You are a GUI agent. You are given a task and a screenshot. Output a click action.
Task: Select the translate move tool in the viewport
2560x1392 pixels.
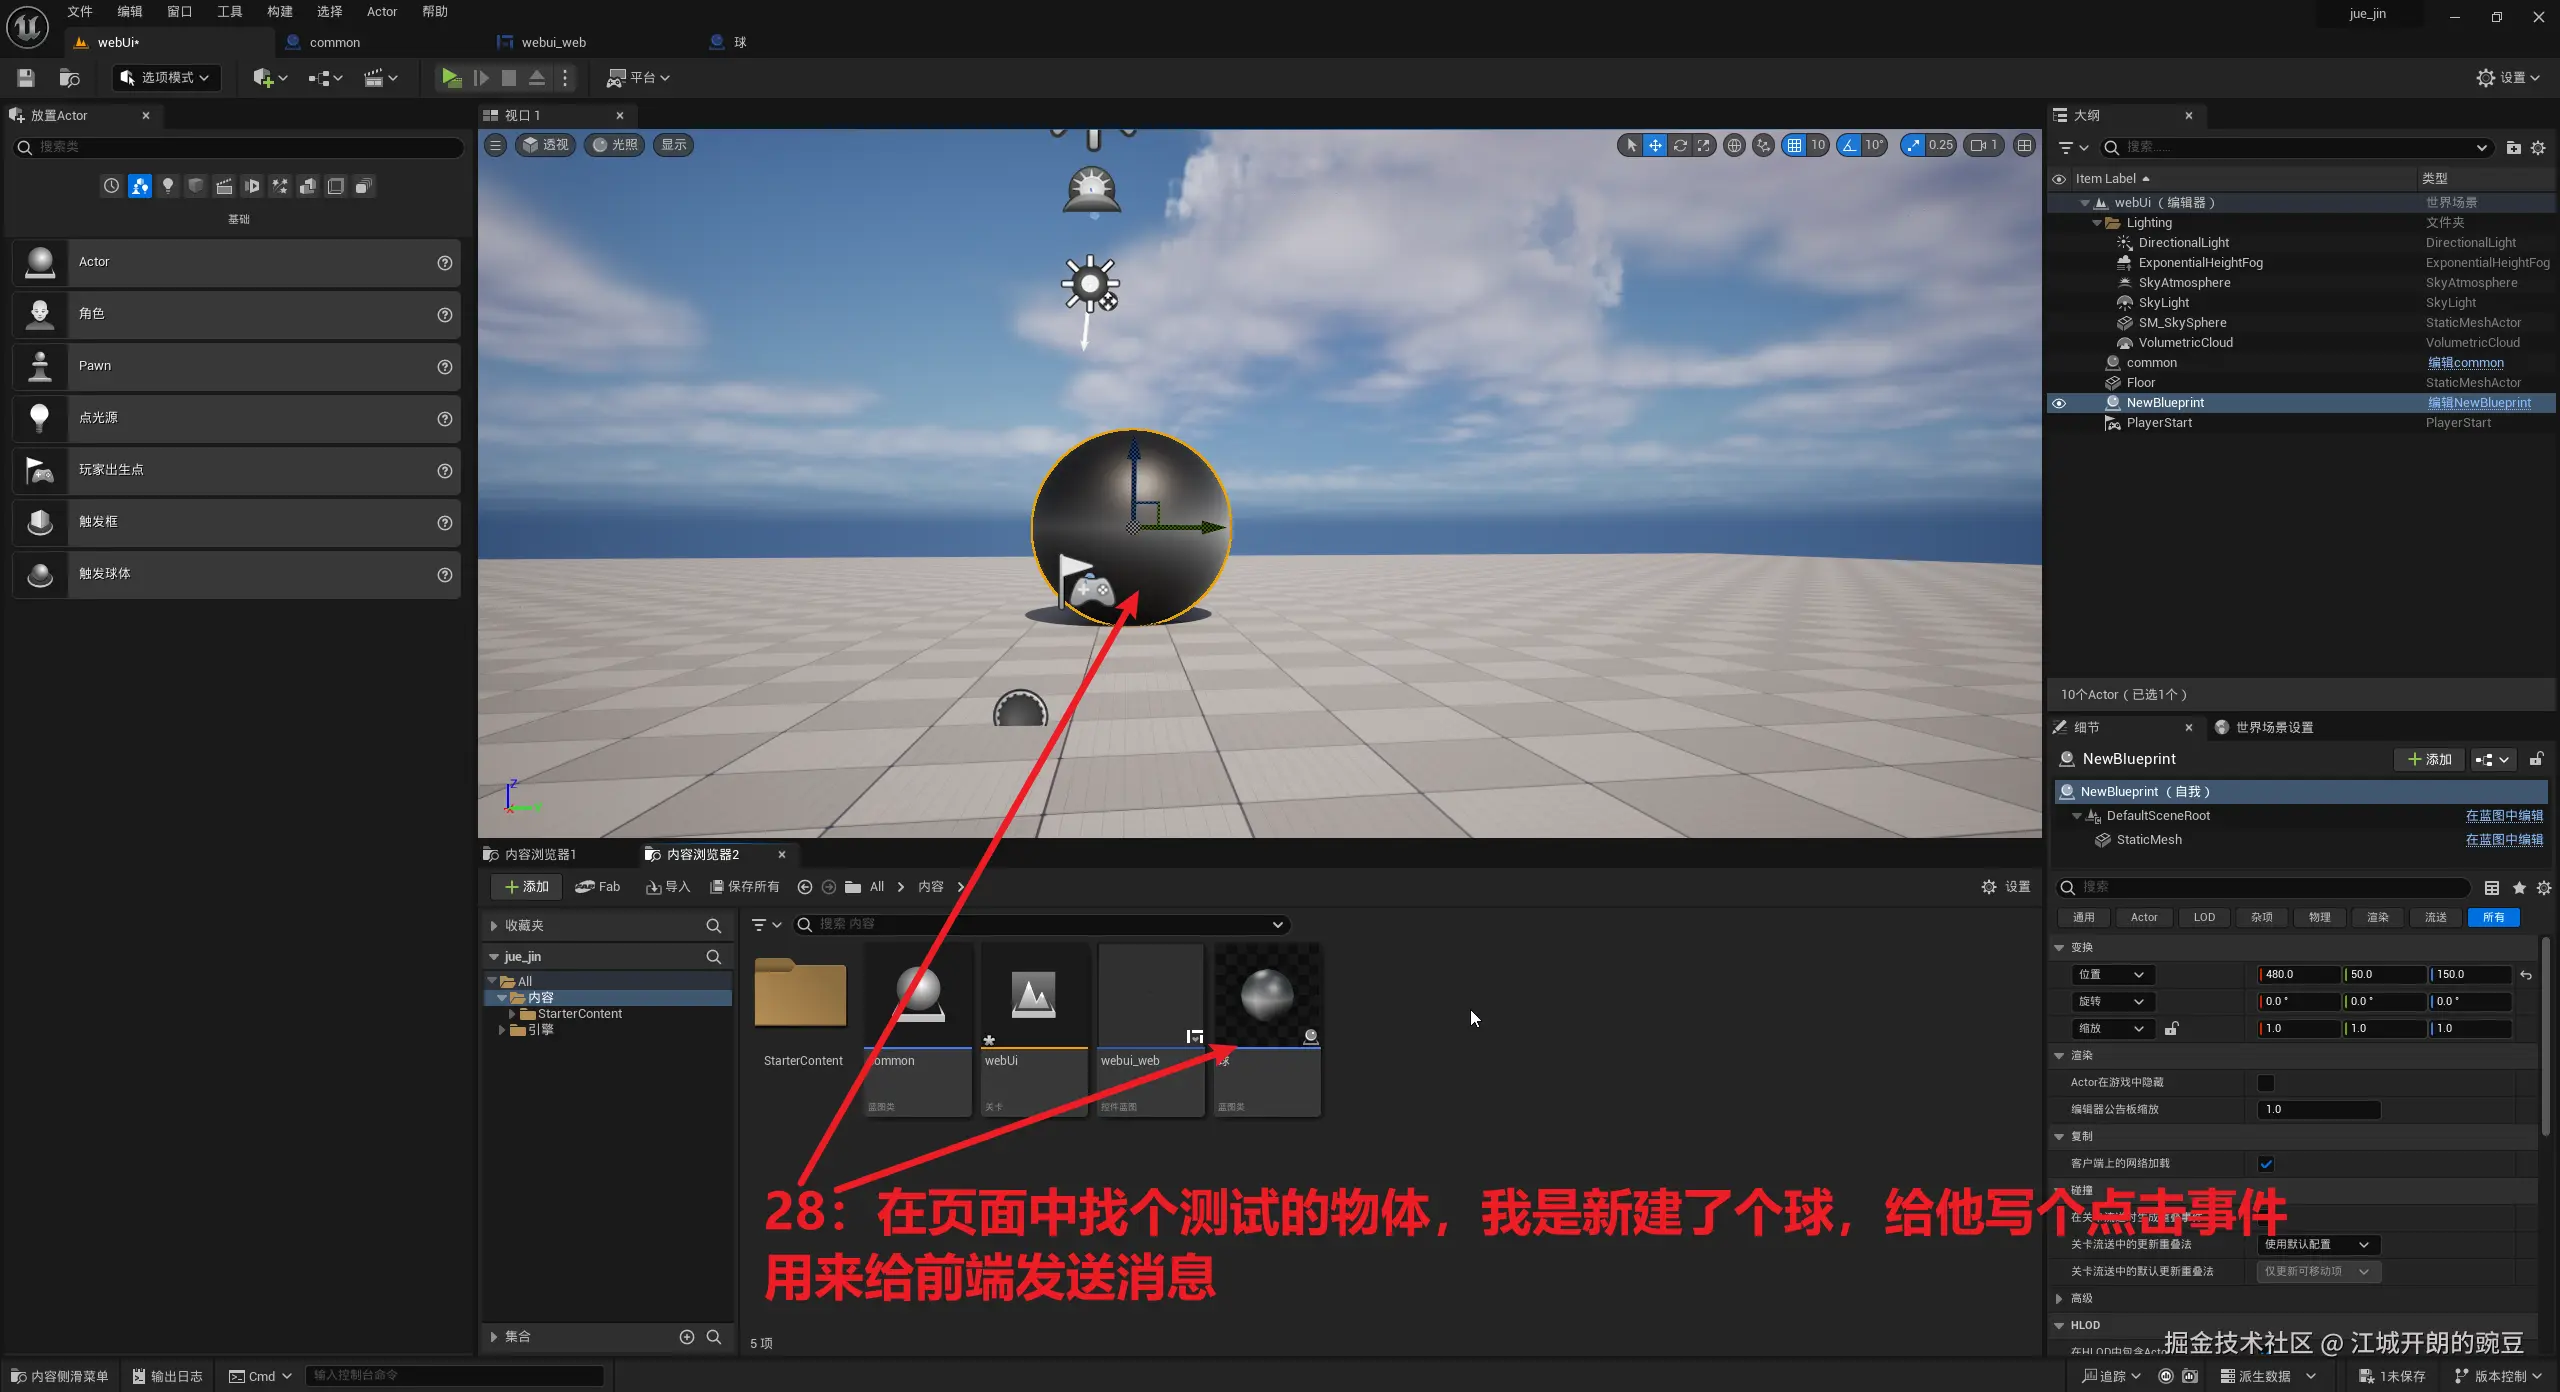1655,145
